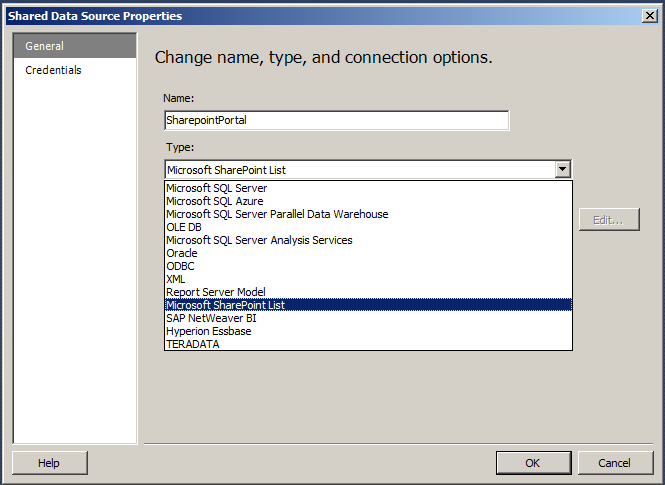The width and height of the screenshot is (665, 485).
Task: Select SAP NetWeaver BI type
Action: tap(368, 318)
